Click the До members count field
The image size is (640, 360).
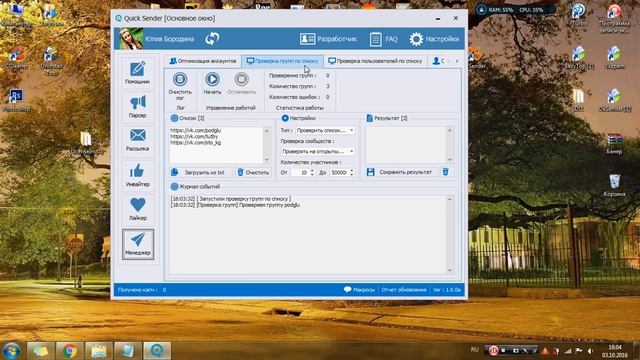click(x=338, y=173)
